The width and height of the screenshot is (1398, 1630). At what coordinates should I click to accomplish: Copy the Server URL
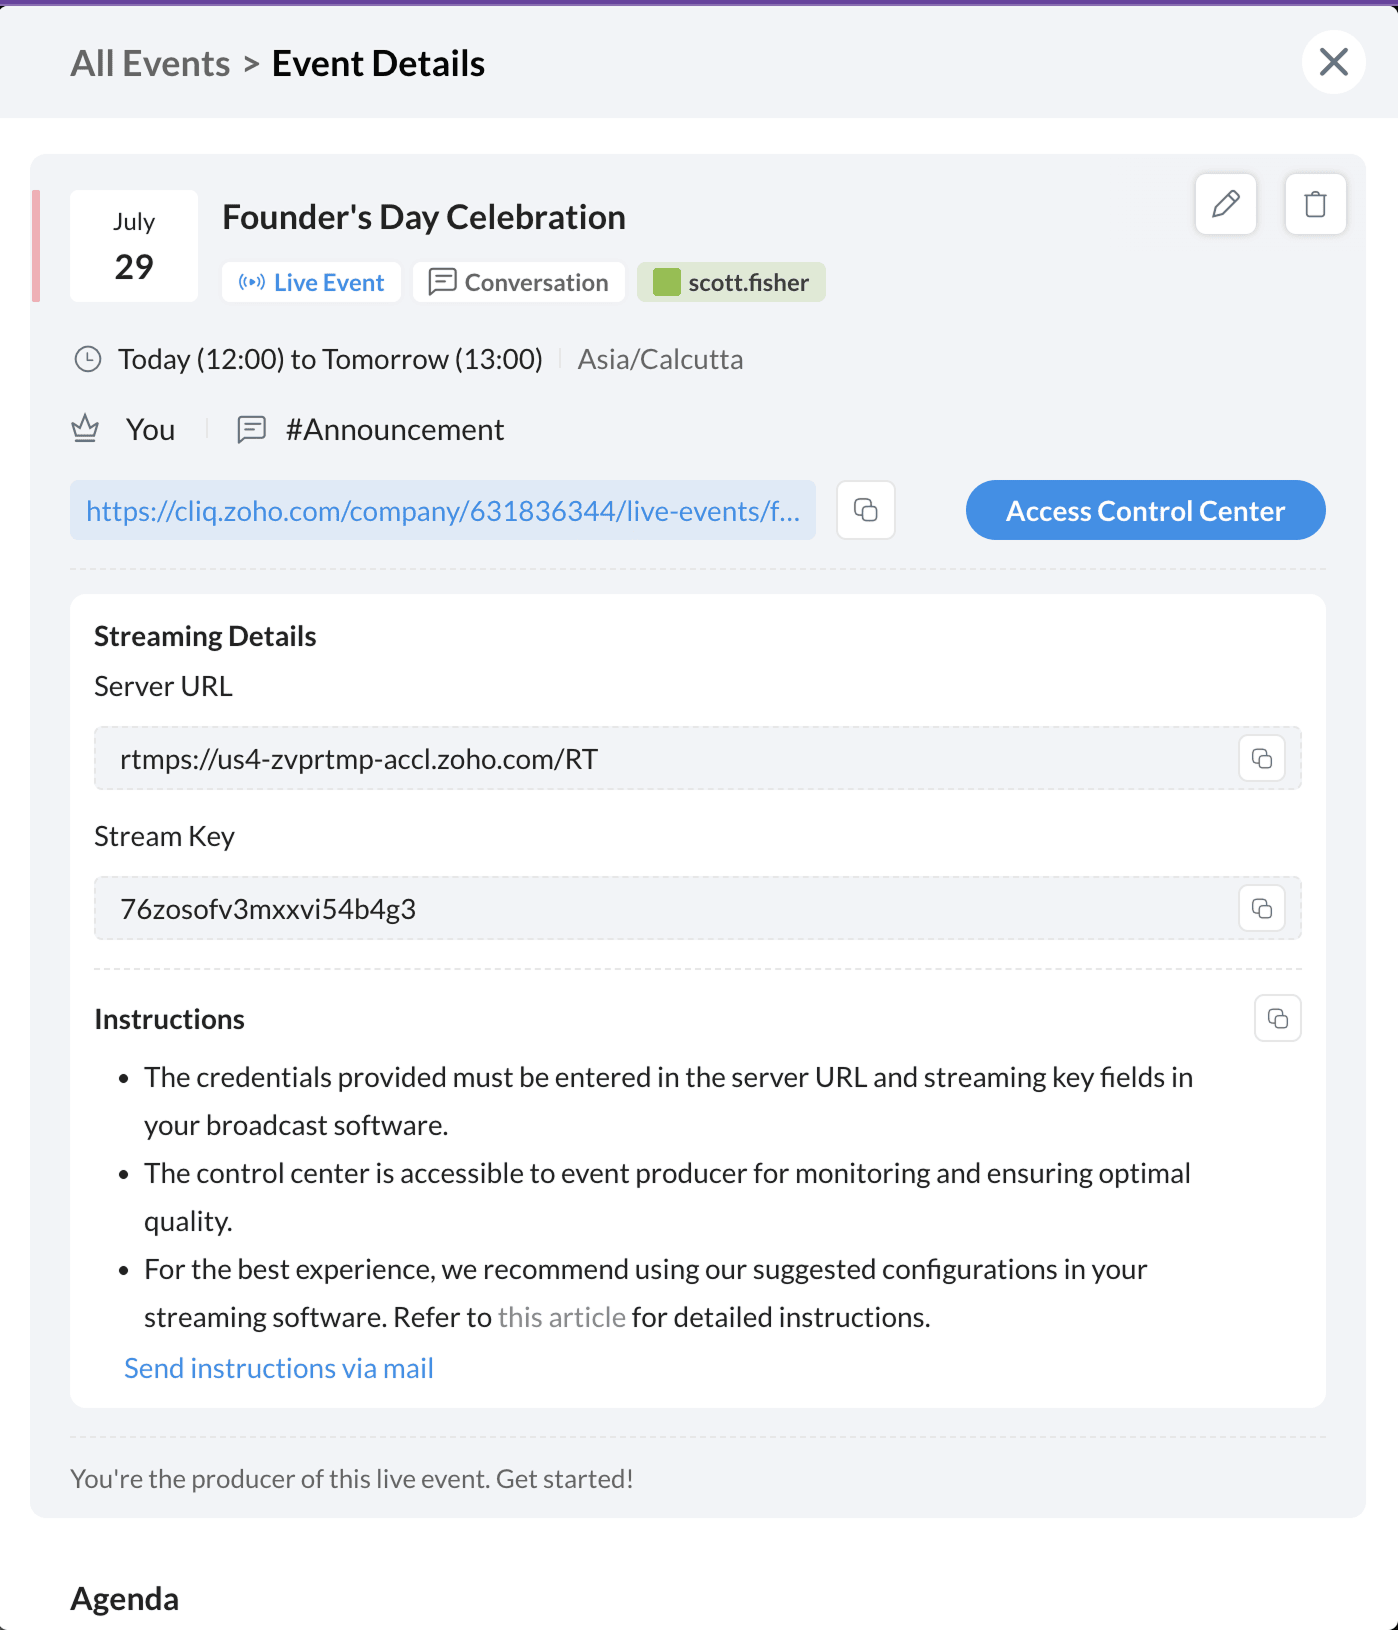click(x=1261, y=758)
